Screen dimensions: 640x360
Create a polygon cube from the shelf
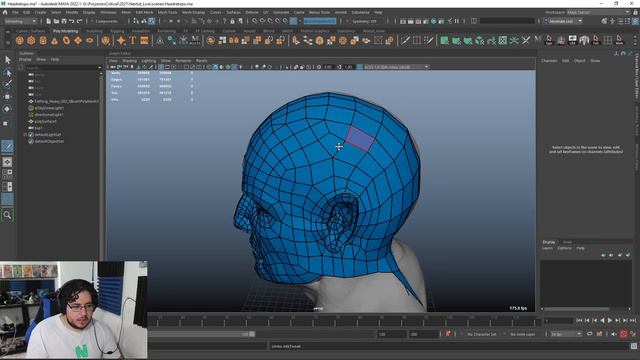pos(31,40)
